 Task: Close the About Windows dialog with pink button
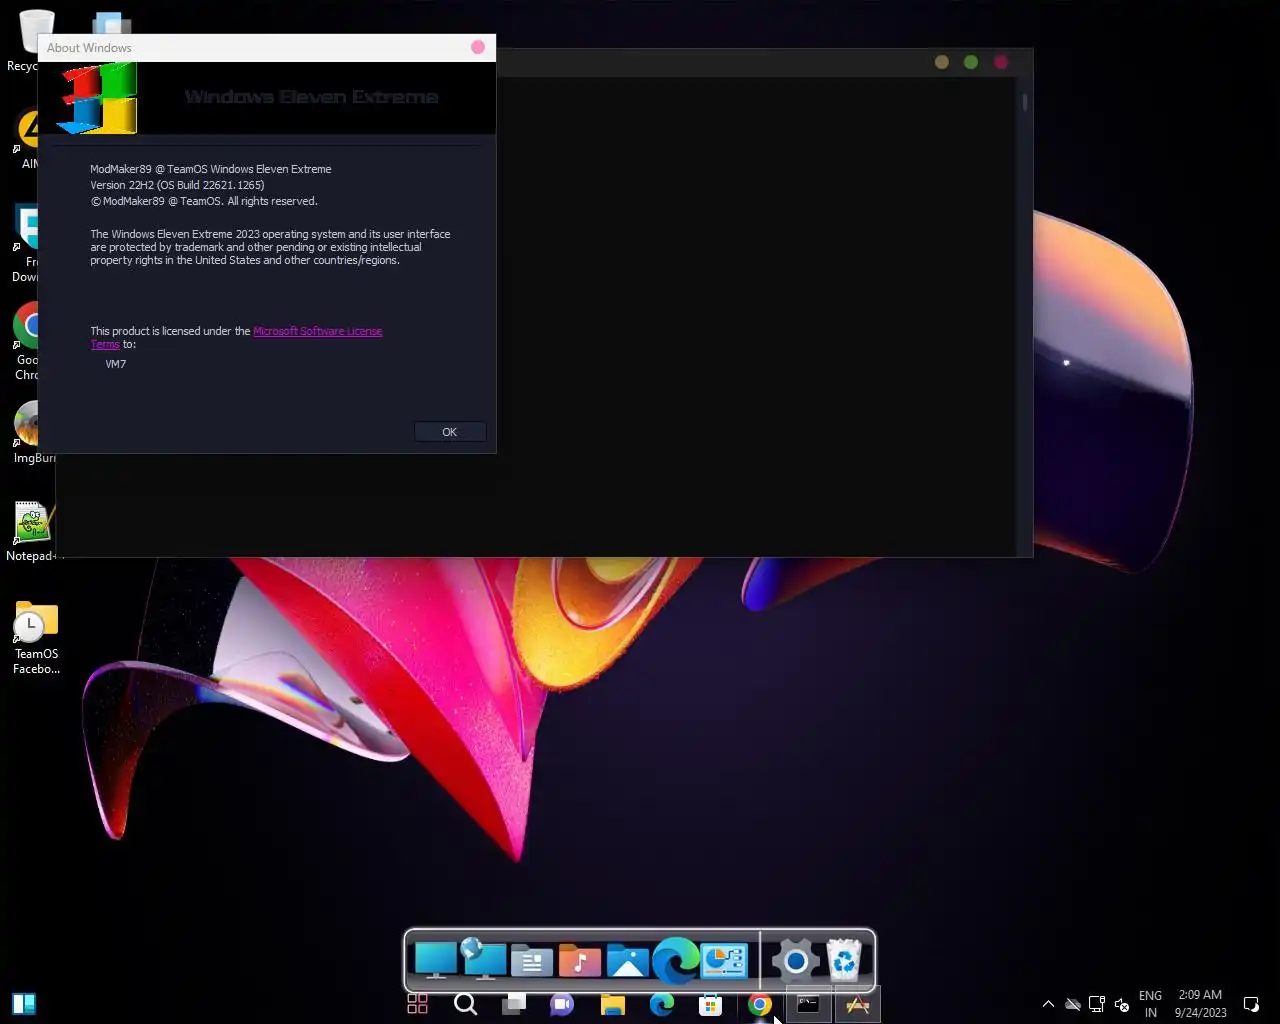(478, 47)
